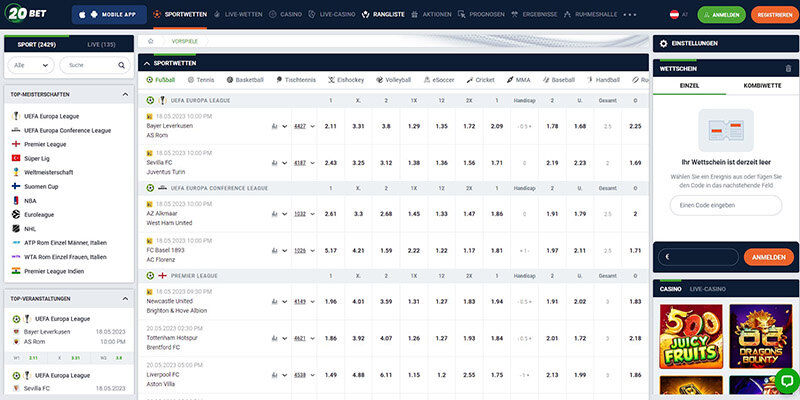Select the Baseball sport tab
Image resolution: width=800 pixels, height=400 pixels.
(x=558, y=80)
